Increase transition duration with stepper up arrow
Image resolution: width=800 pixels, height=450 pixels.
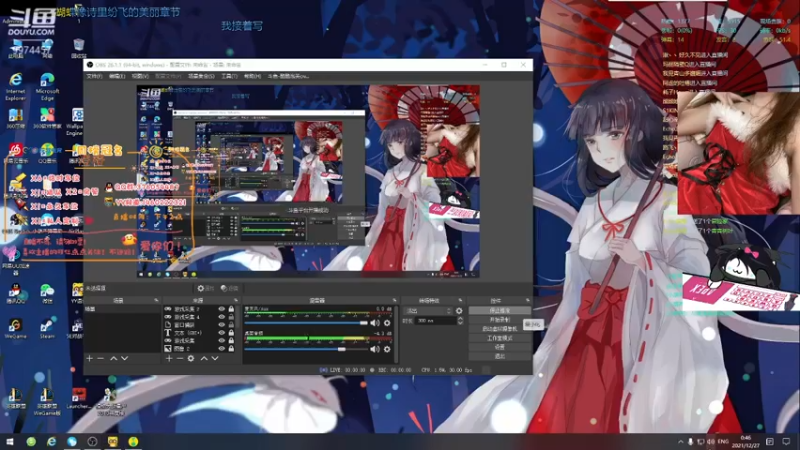tap(460, 318)
